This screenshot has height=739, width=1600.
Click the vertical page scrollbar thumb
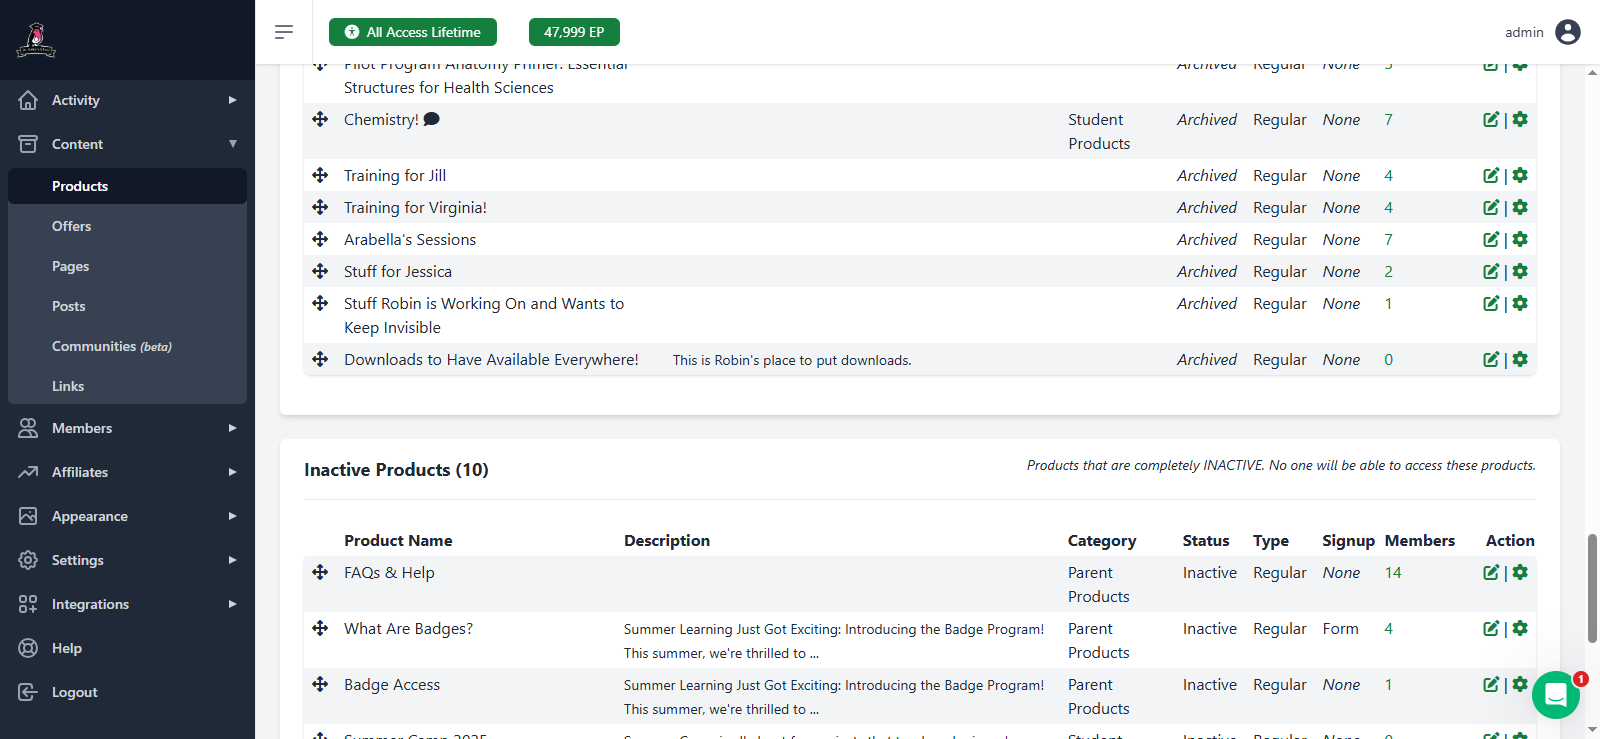coord(1592,588)
